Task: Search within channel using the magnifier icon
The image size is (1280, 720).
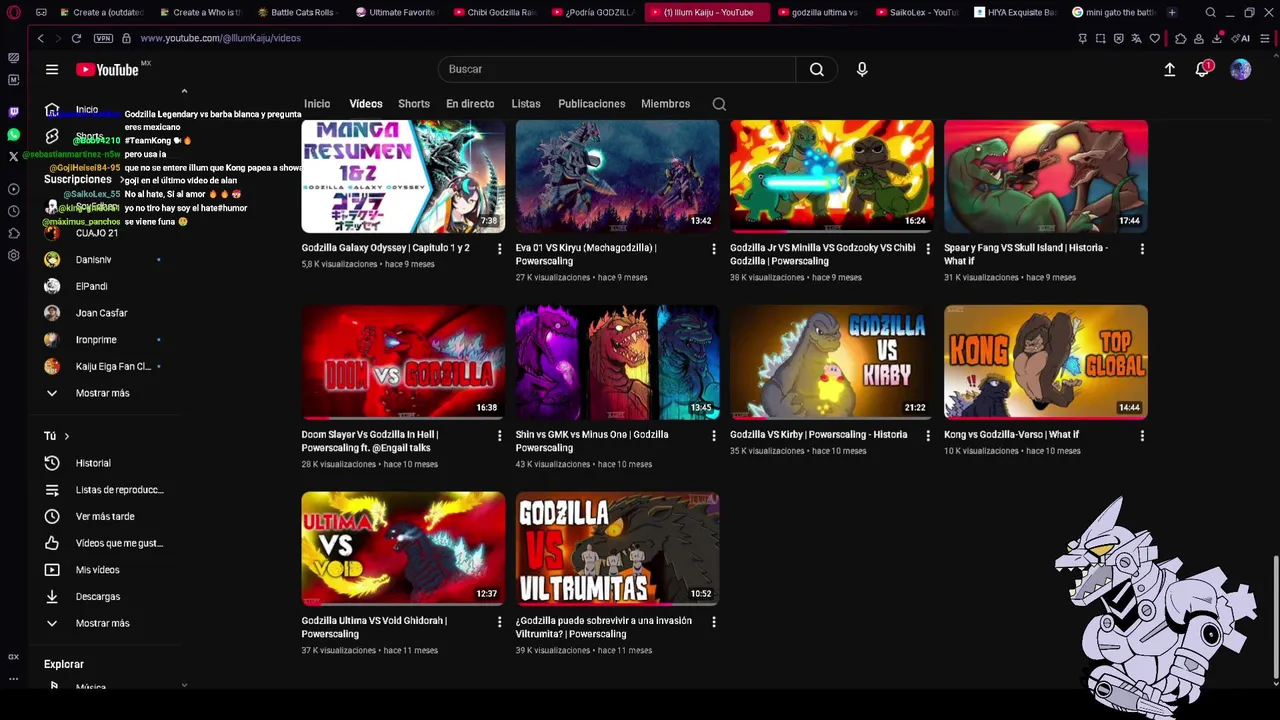Action: [x=719, y=104]
